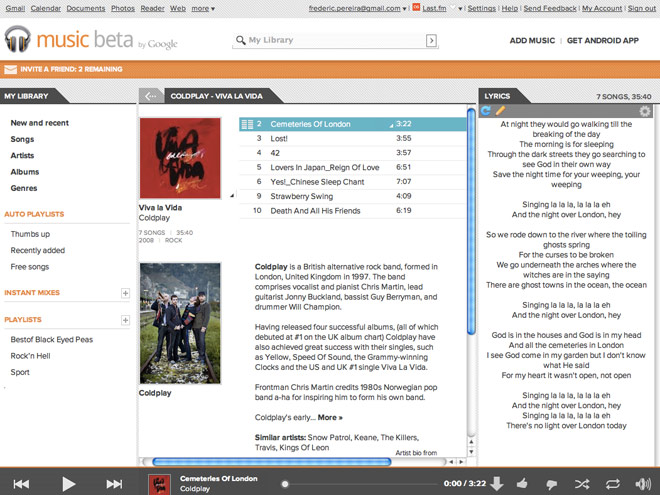The height and width of the screenshot is (495, 660).
Task: Open the Albums library view
Action: tap(25, 172)
